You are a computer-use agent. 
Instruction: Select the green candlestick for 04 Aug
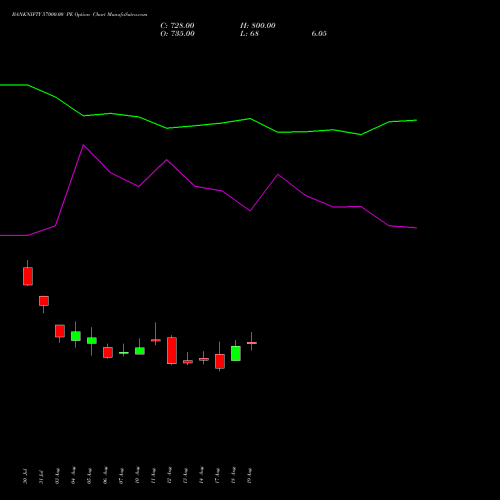click(x=76, y=336)
